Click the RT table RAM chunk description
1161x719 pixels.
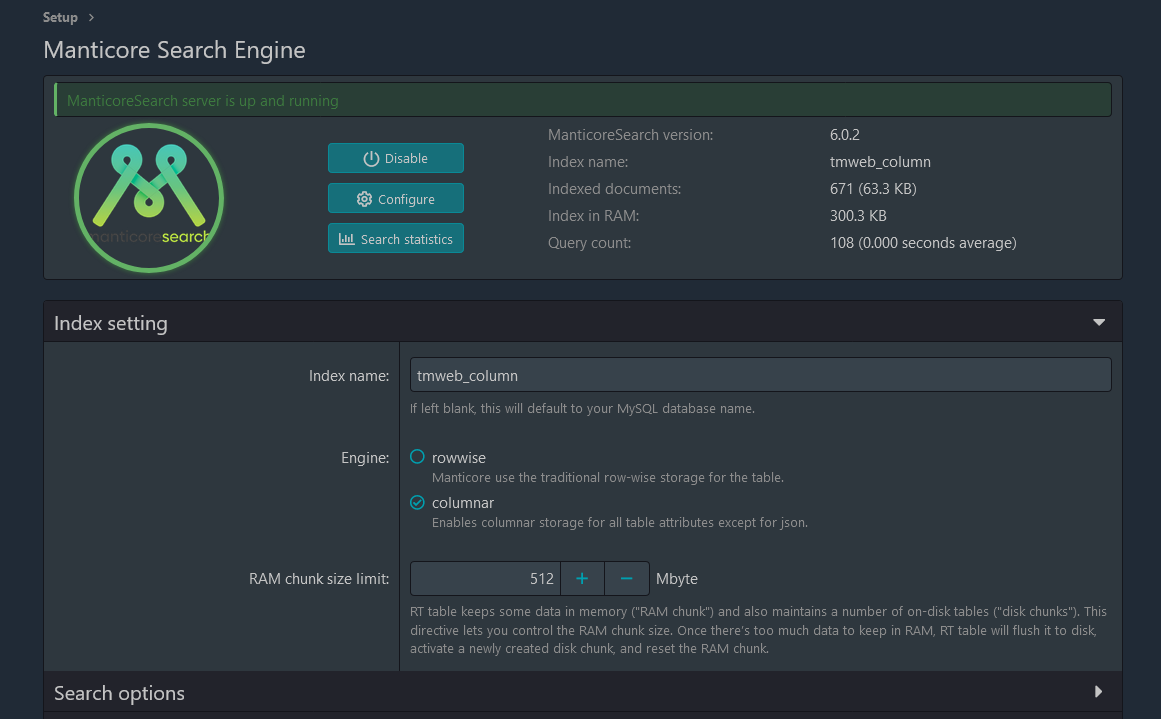pyautogui.click(x=758, y=630)
